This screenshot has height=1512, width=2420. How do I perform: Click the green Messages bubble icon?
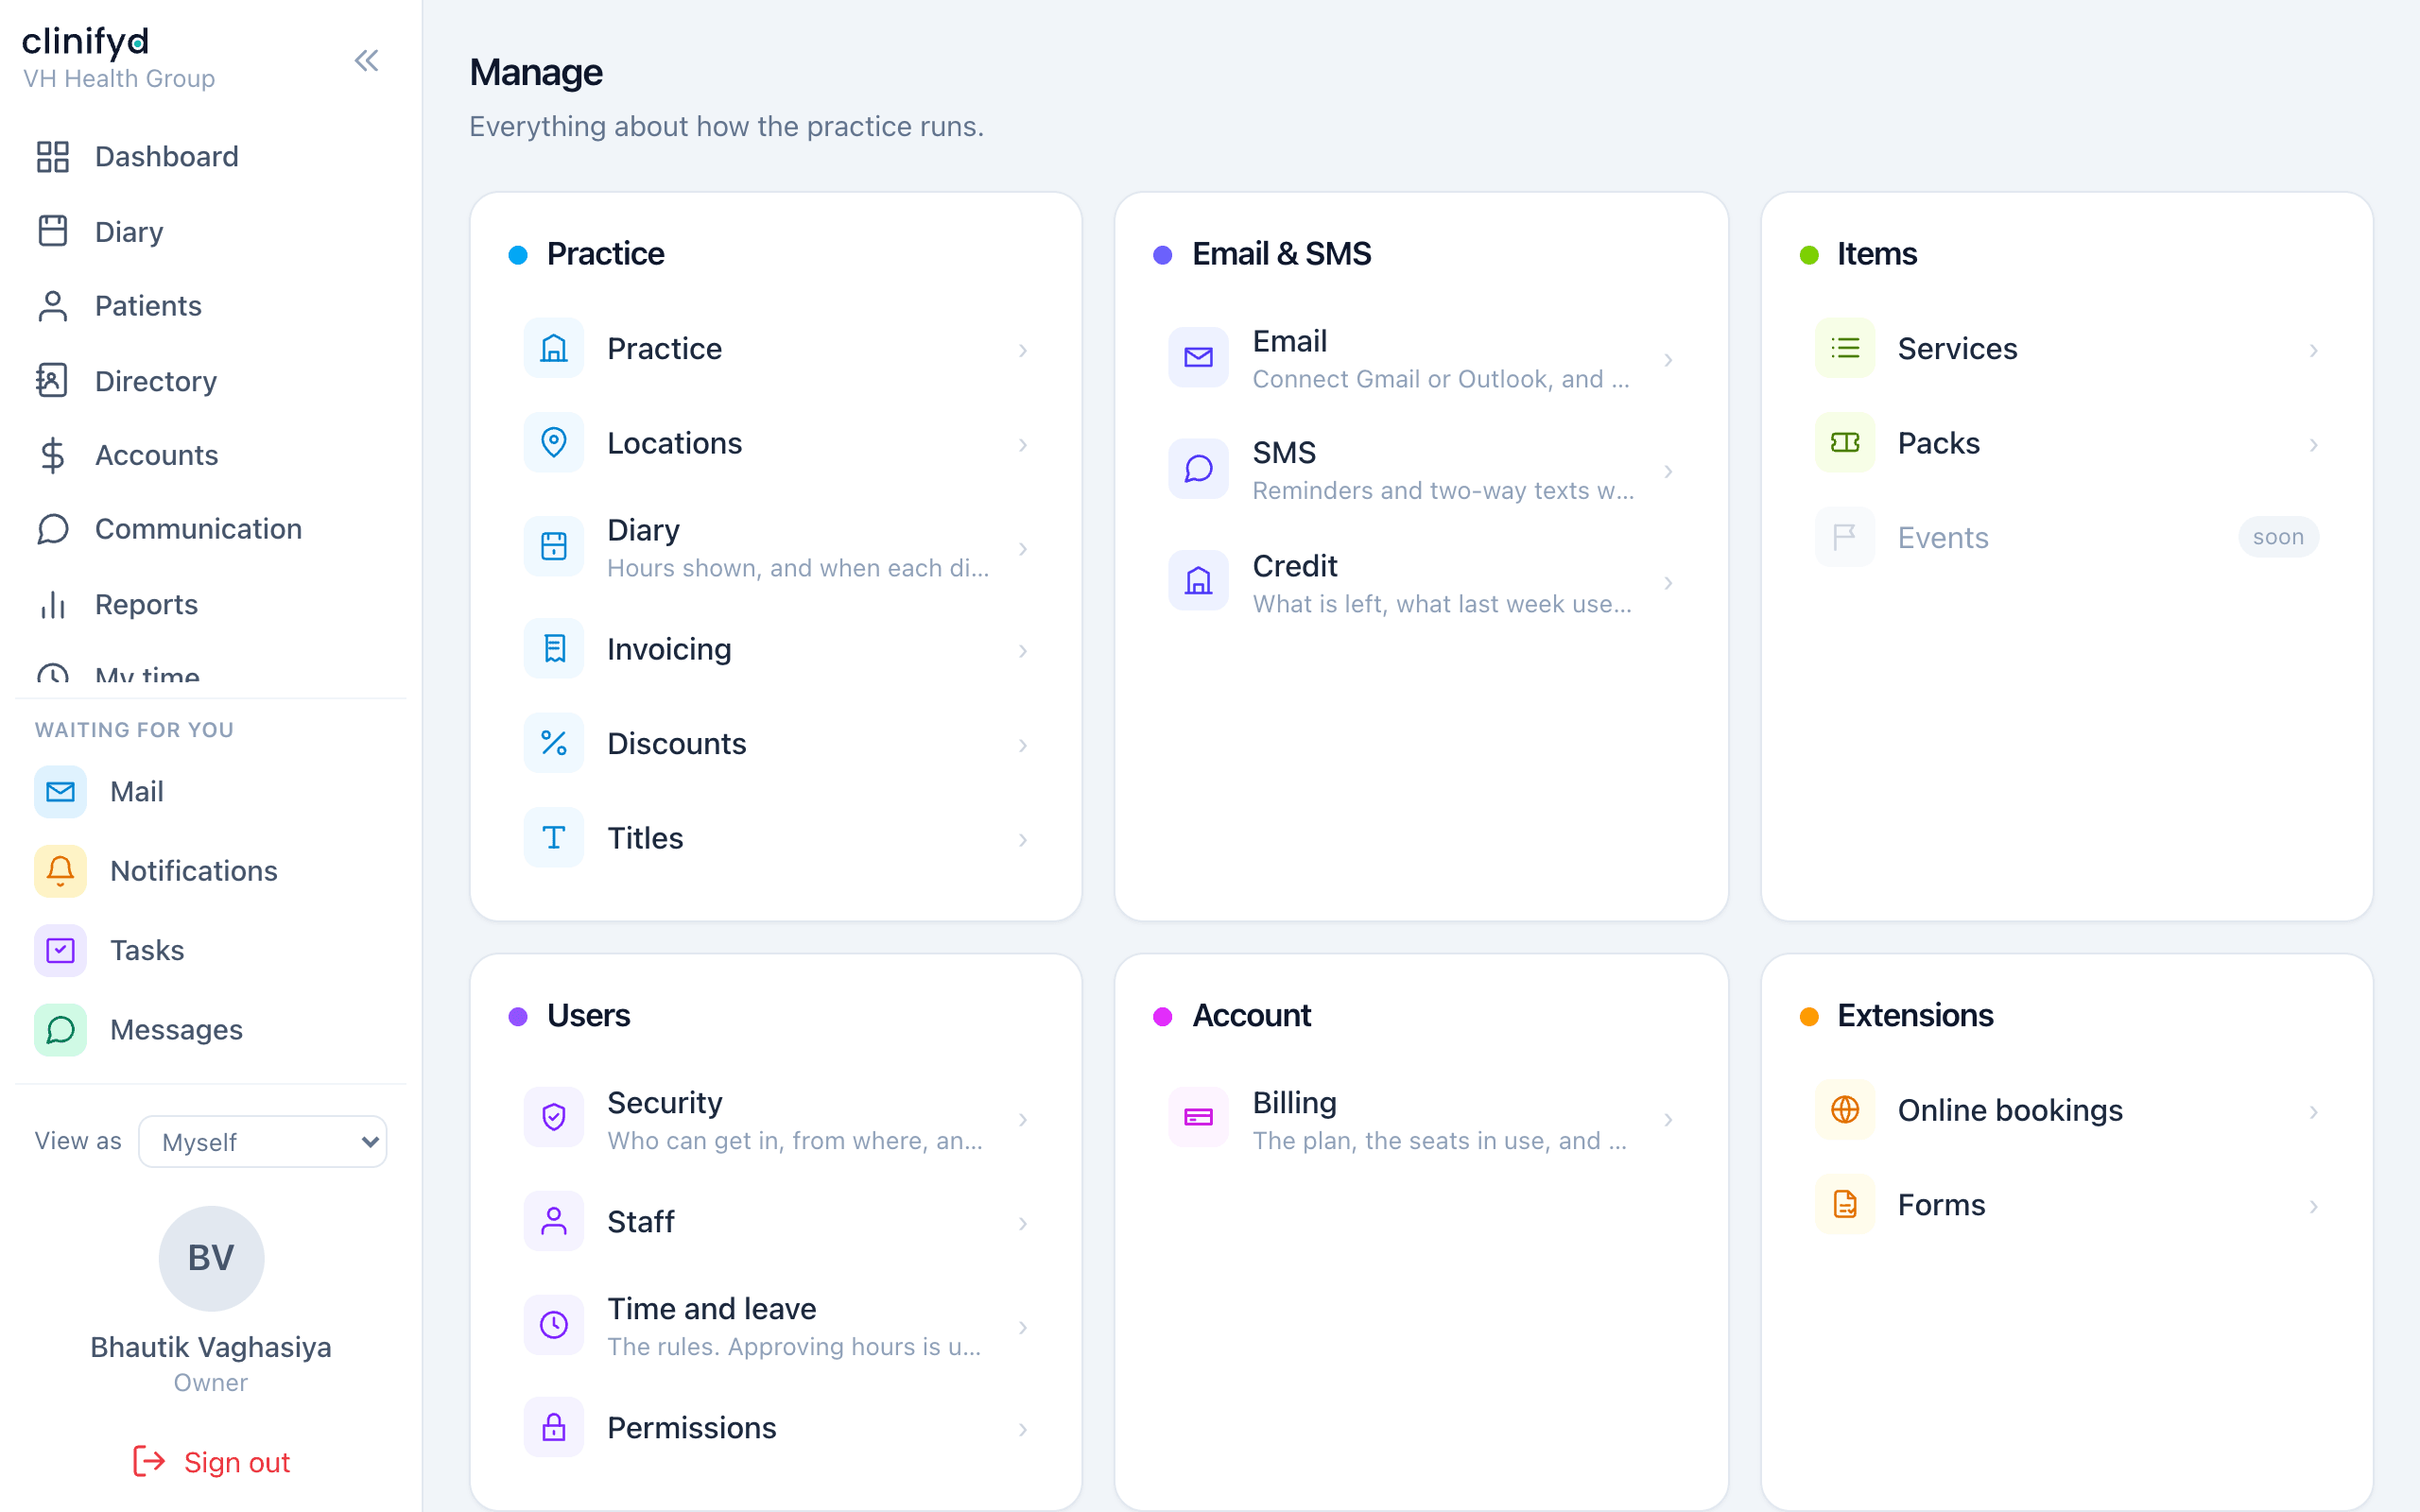point(60,1030)
